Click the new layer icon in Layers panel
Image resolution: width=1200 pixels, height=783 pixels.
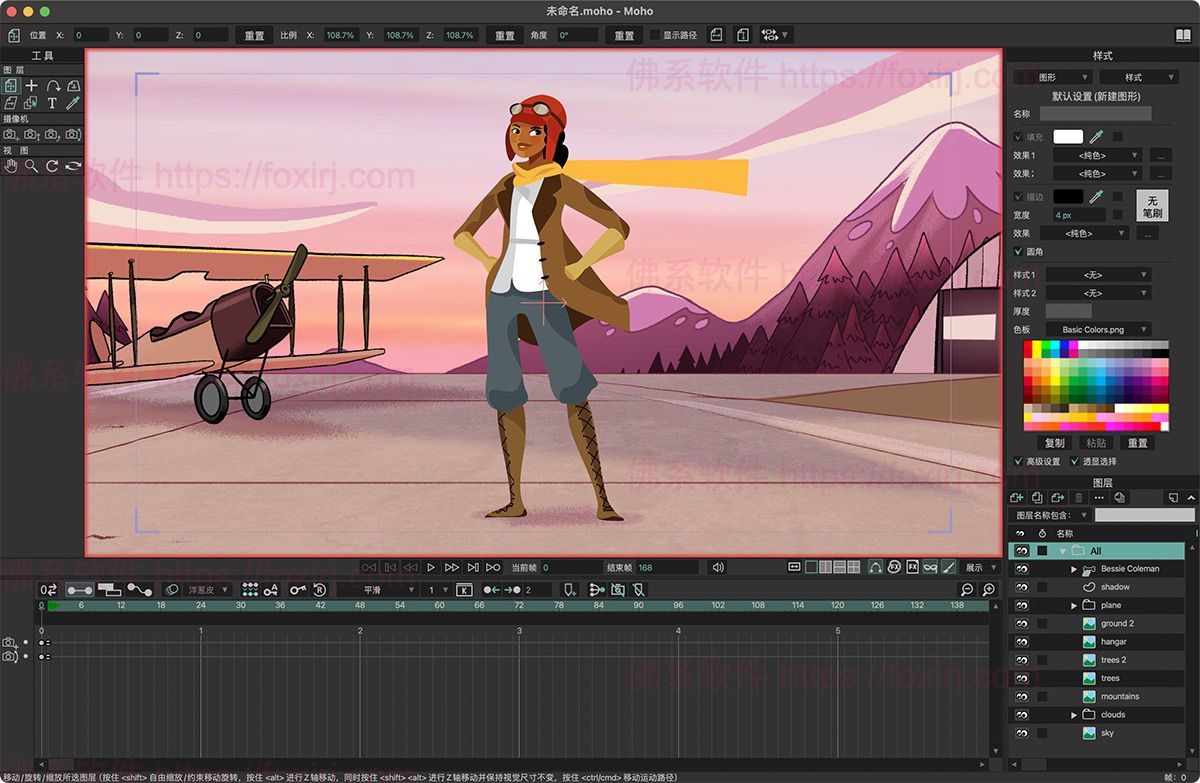(1017, 497)
